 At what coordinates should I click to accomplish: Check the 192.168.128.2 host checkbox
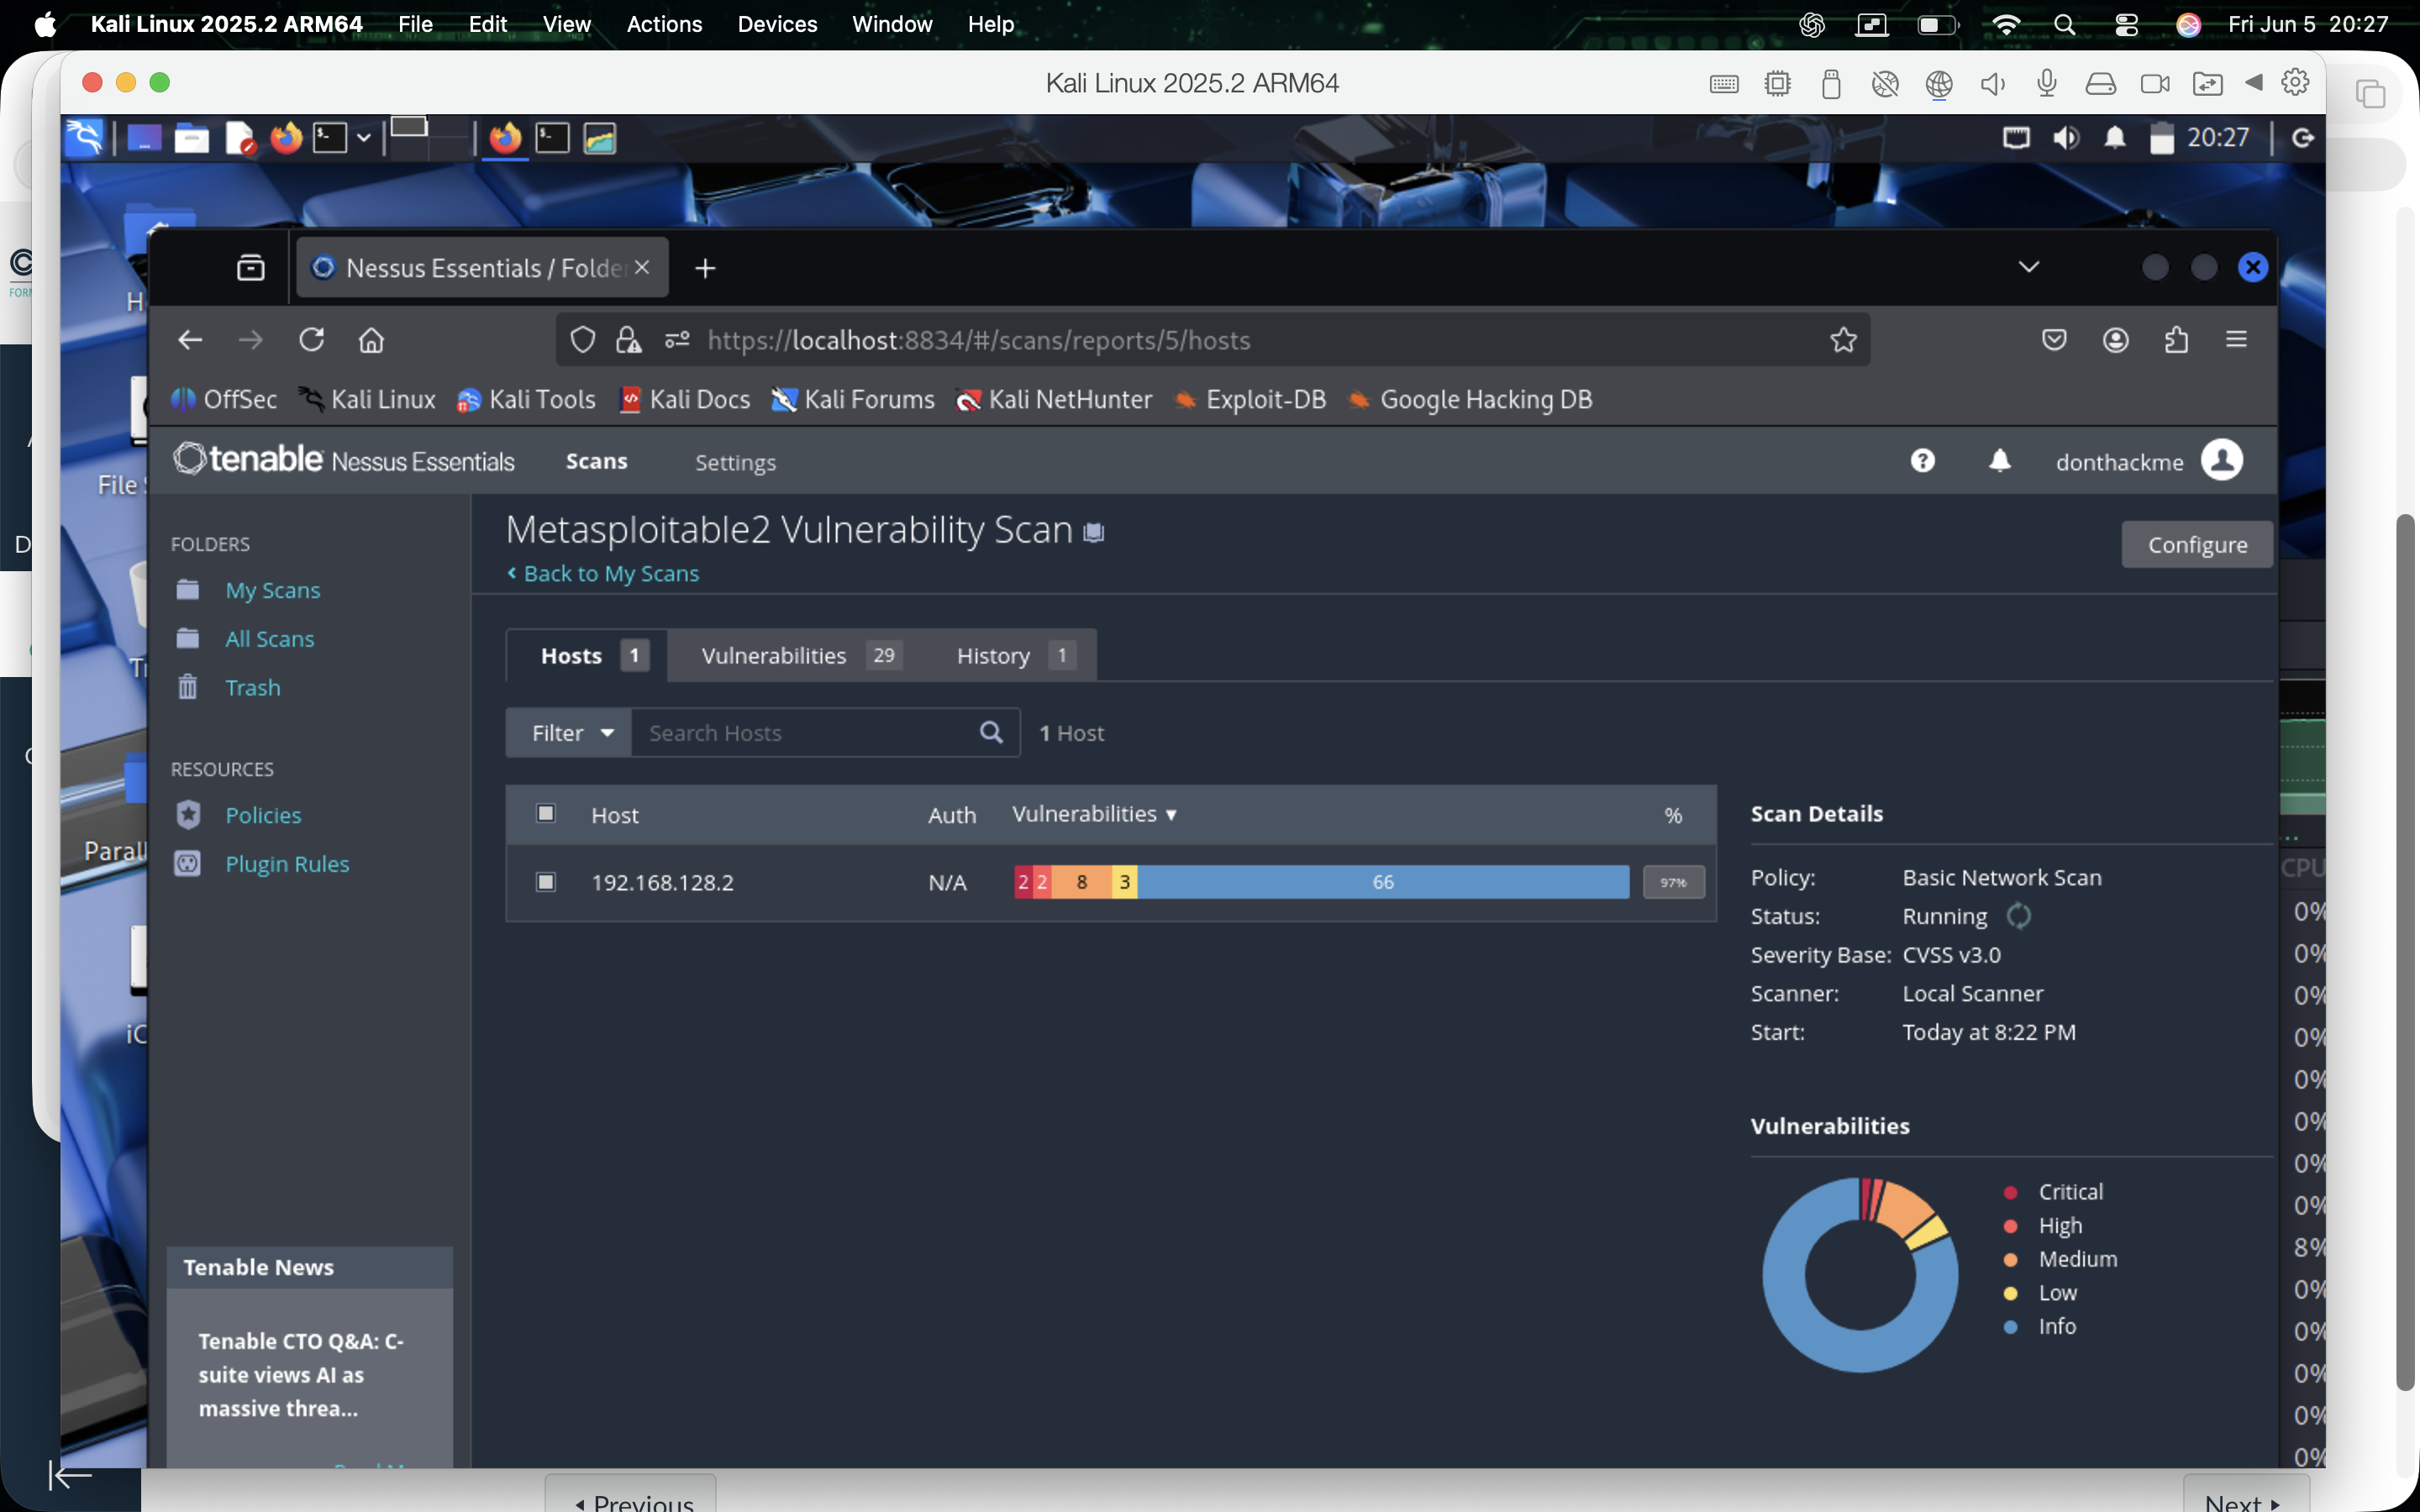(546, 882)
